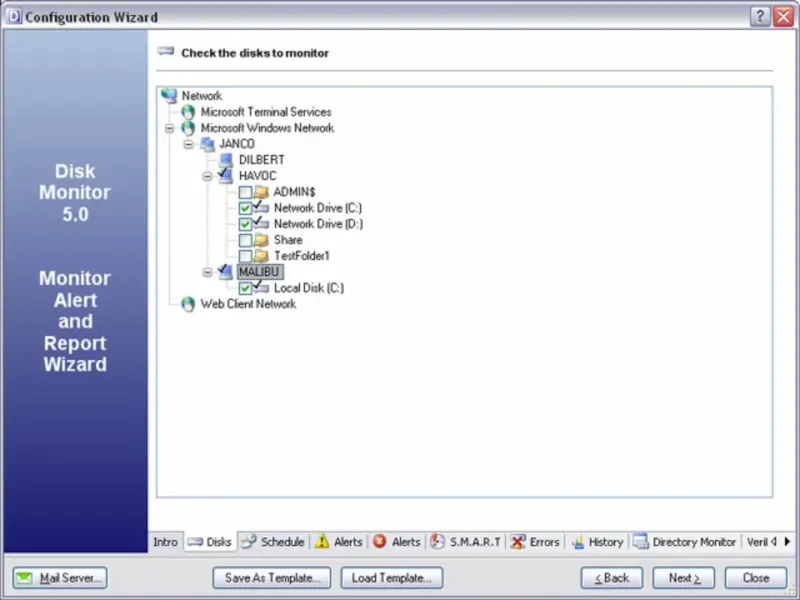Click the HAVOC computer icon
Image resolution: width=800 pixels, height=600 pixels.
coord(226,176)
